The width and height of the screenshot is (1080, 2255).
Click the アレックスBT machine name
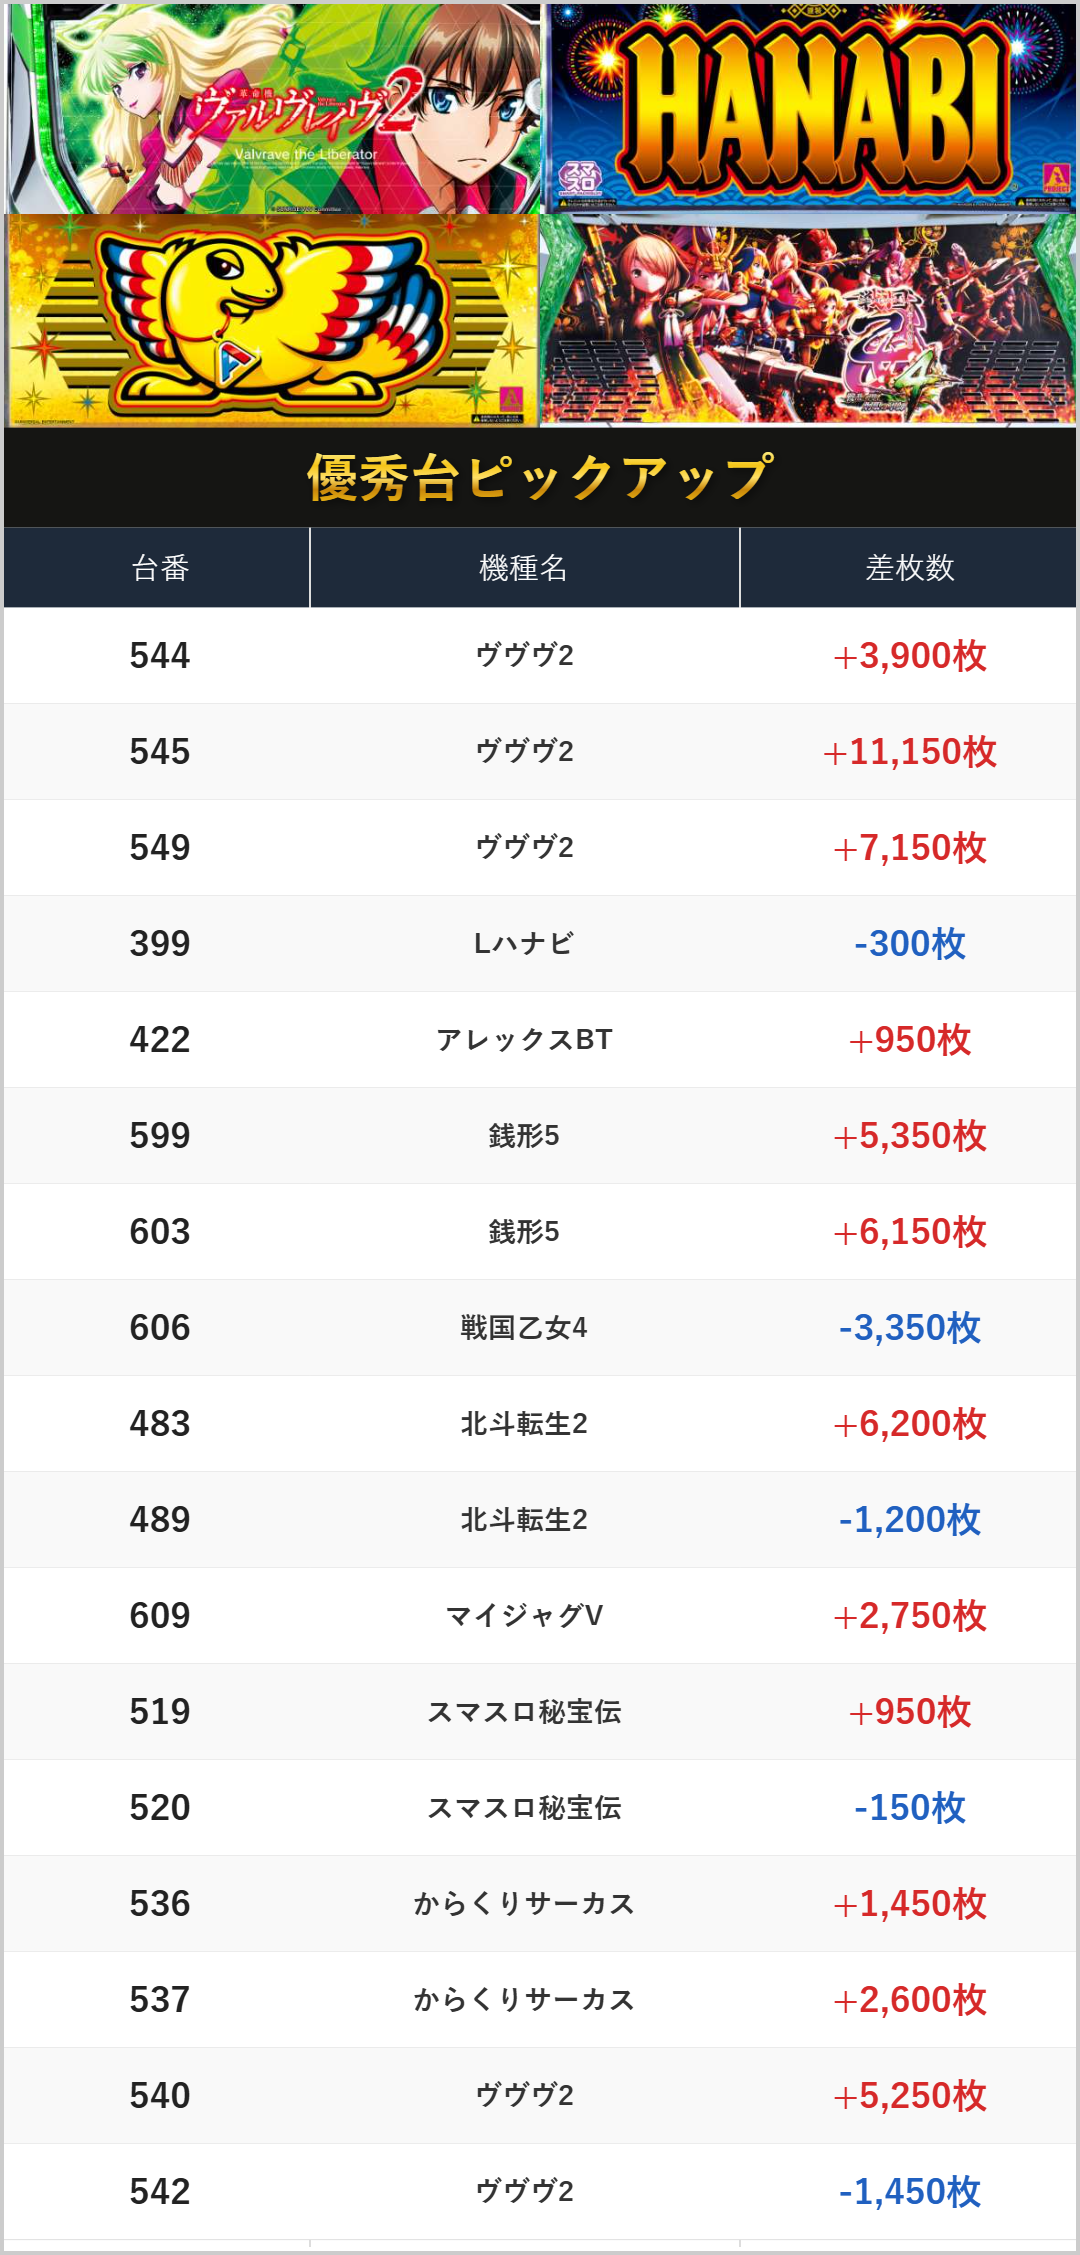tap(523, 1040)
